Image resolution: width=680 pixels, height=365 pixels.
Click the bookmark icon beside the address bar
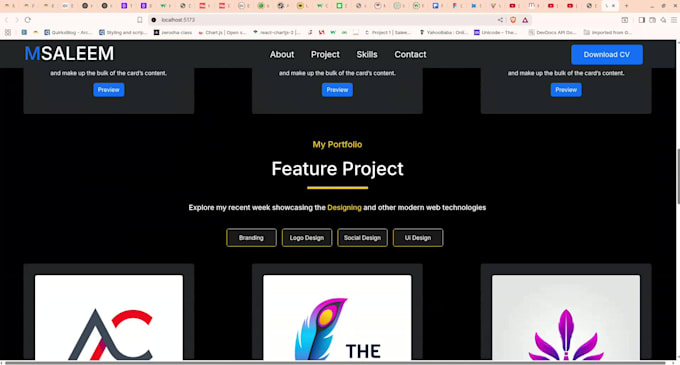coord(140,20)
